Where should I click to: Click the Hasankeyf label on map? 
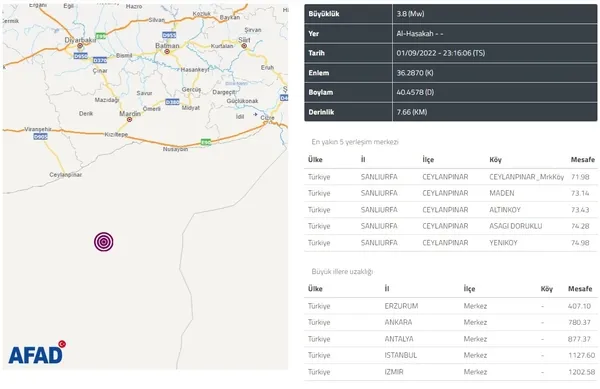[195, 70]
